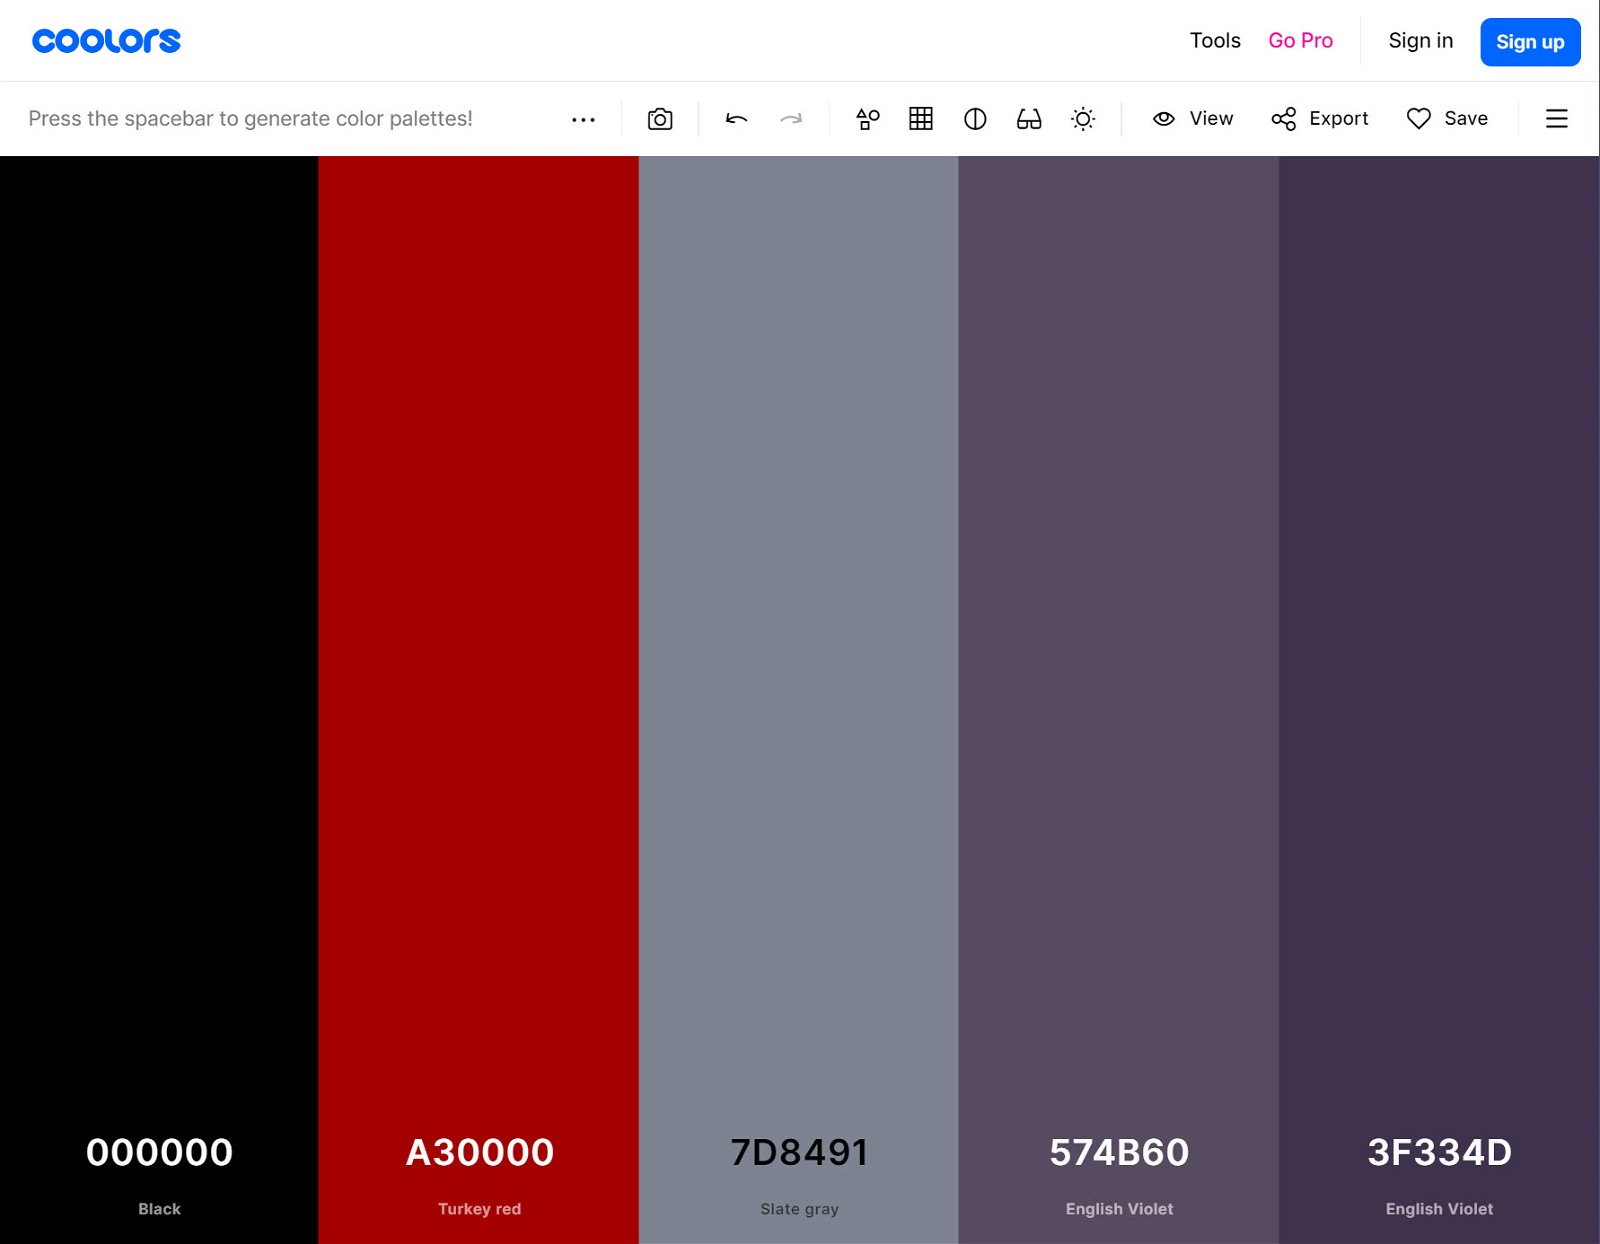
Task: Open the adjust palette sun icon
Action: click(1083, 119)
